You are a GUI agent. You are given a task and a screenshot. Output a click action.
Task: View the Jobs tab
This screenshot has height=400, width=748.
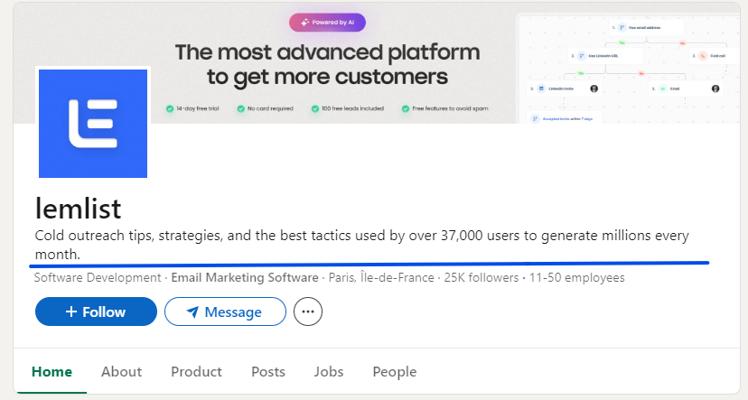pyautogui.click(x=329, y=372)
